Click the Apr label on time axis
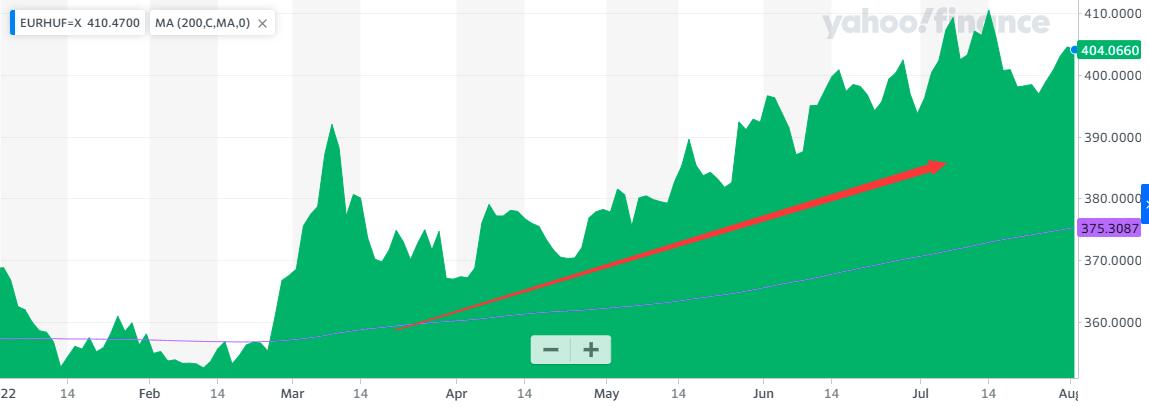The height and width of the screenshot is (407, 1149). (456, 395)
